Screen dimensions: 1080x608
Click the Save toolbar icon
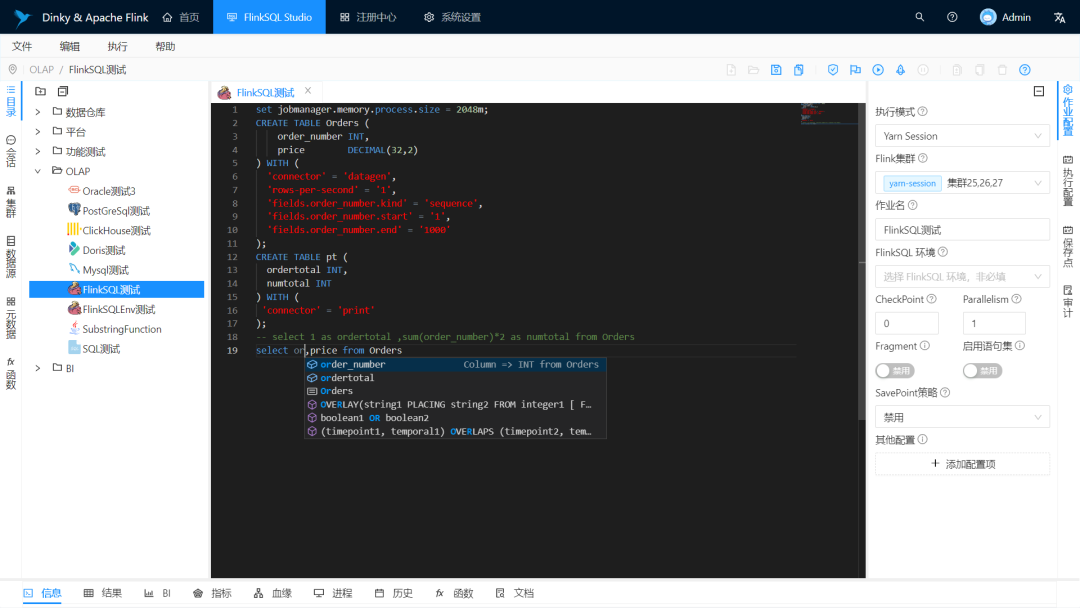[x=776, y=70]
